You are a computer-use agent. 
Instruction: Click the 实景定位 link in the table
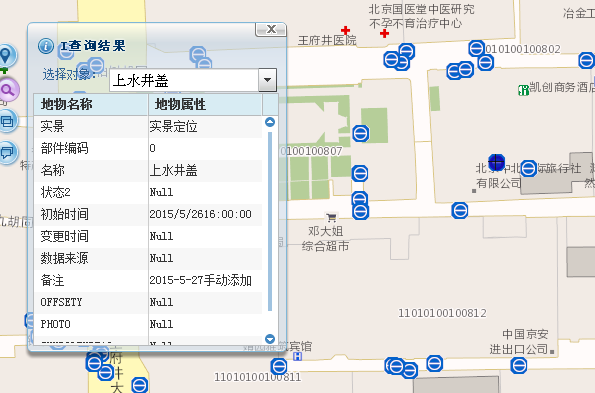coord(173,126)
